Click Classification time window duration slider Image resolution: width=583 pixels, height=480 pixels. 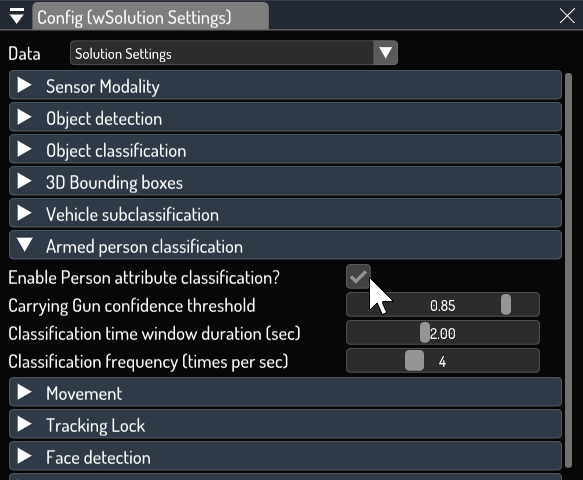pos(442,333)
